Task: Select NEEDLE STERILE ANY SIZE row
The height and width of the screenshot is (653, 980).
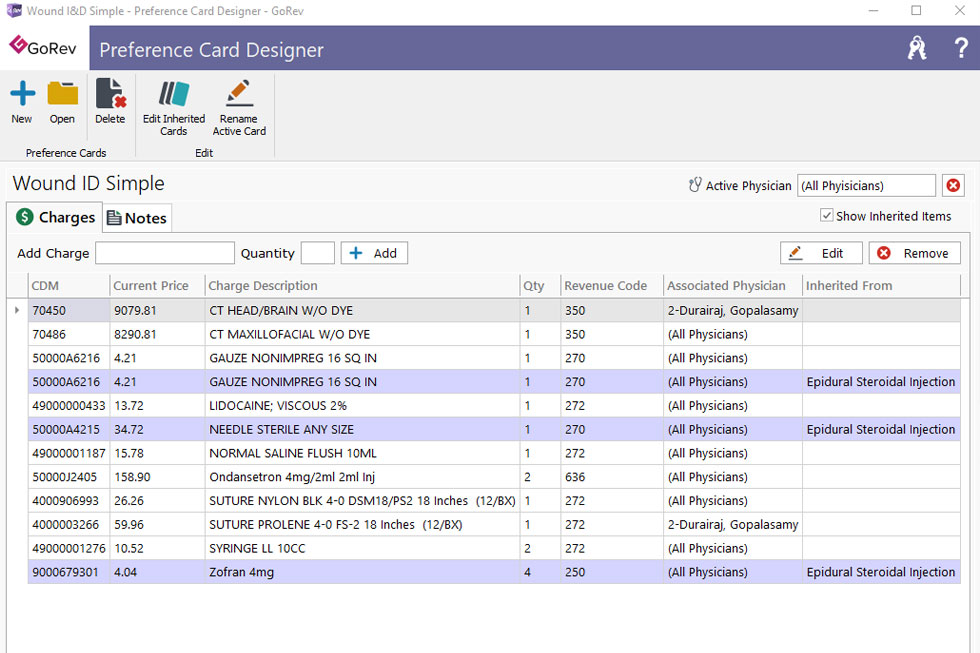Action: click(494, 429)
